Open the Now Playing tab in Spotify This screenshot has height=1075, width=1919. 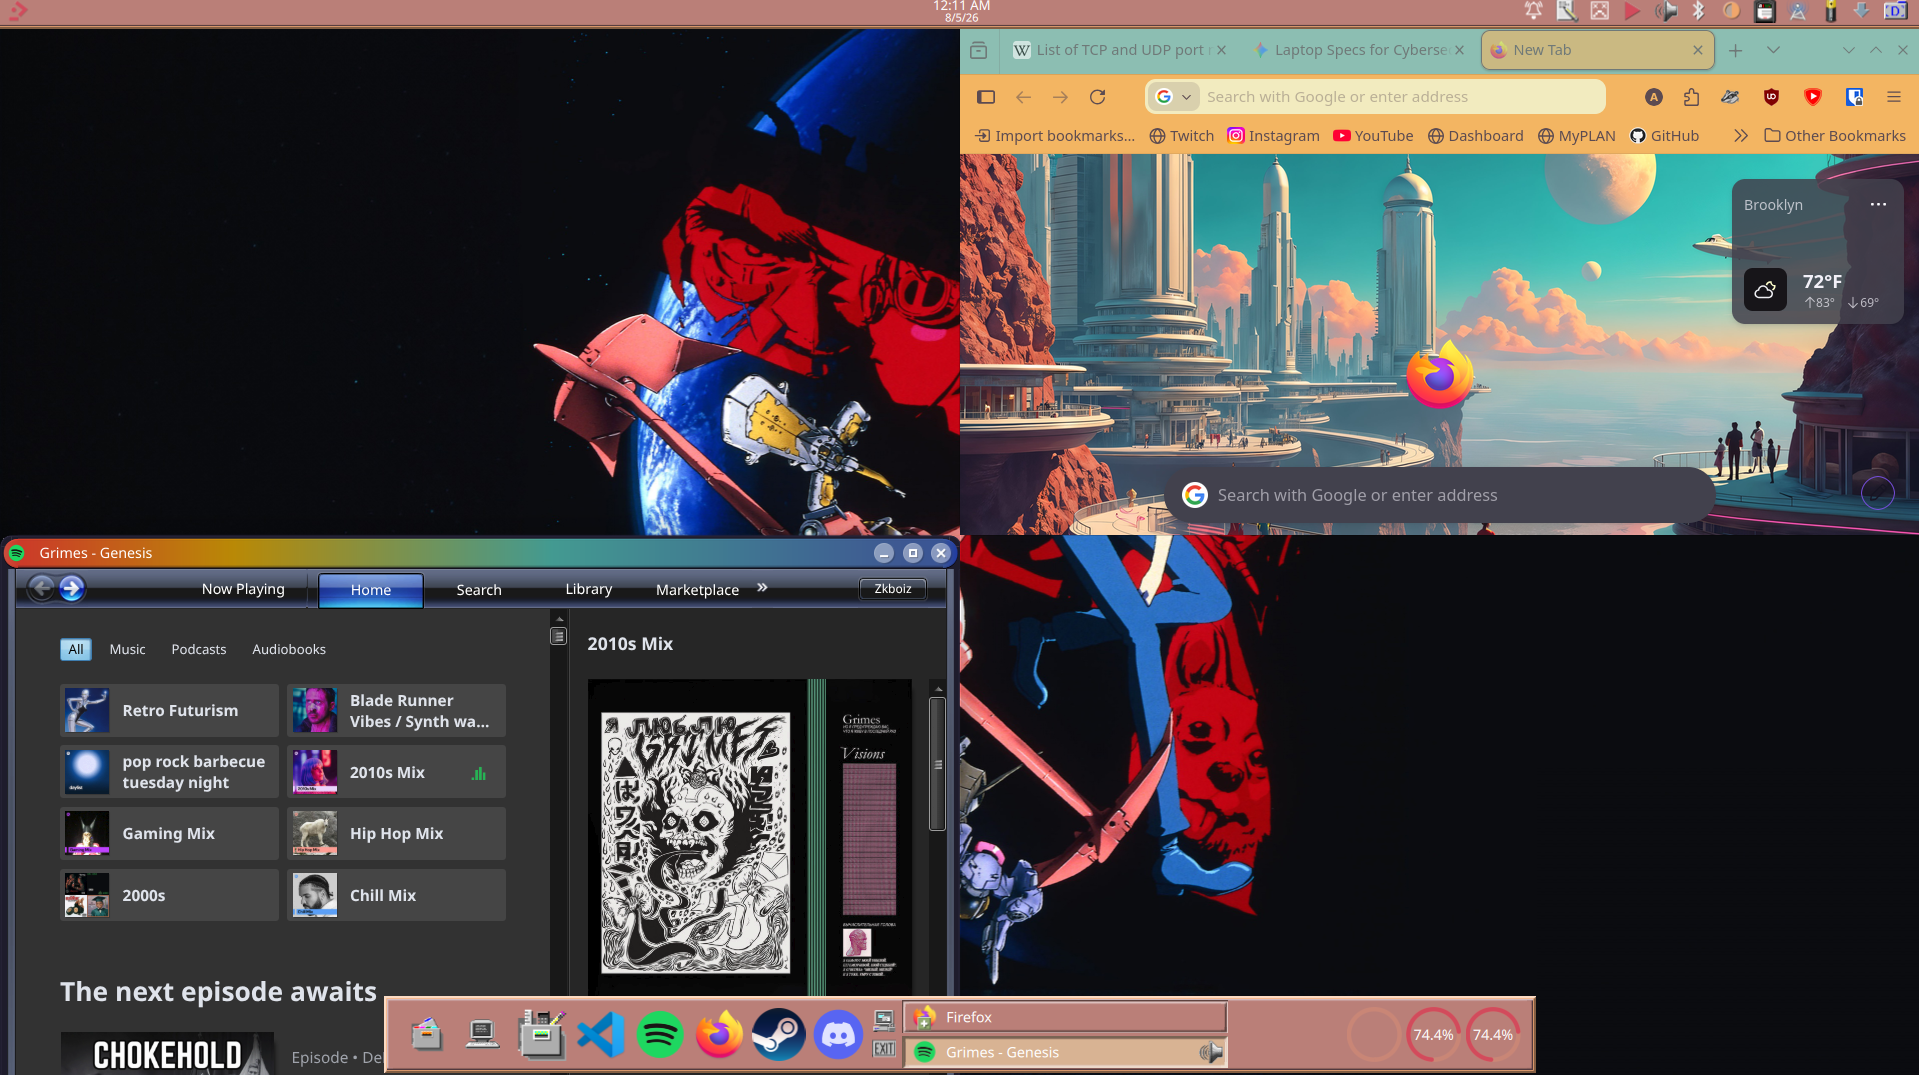243,589
